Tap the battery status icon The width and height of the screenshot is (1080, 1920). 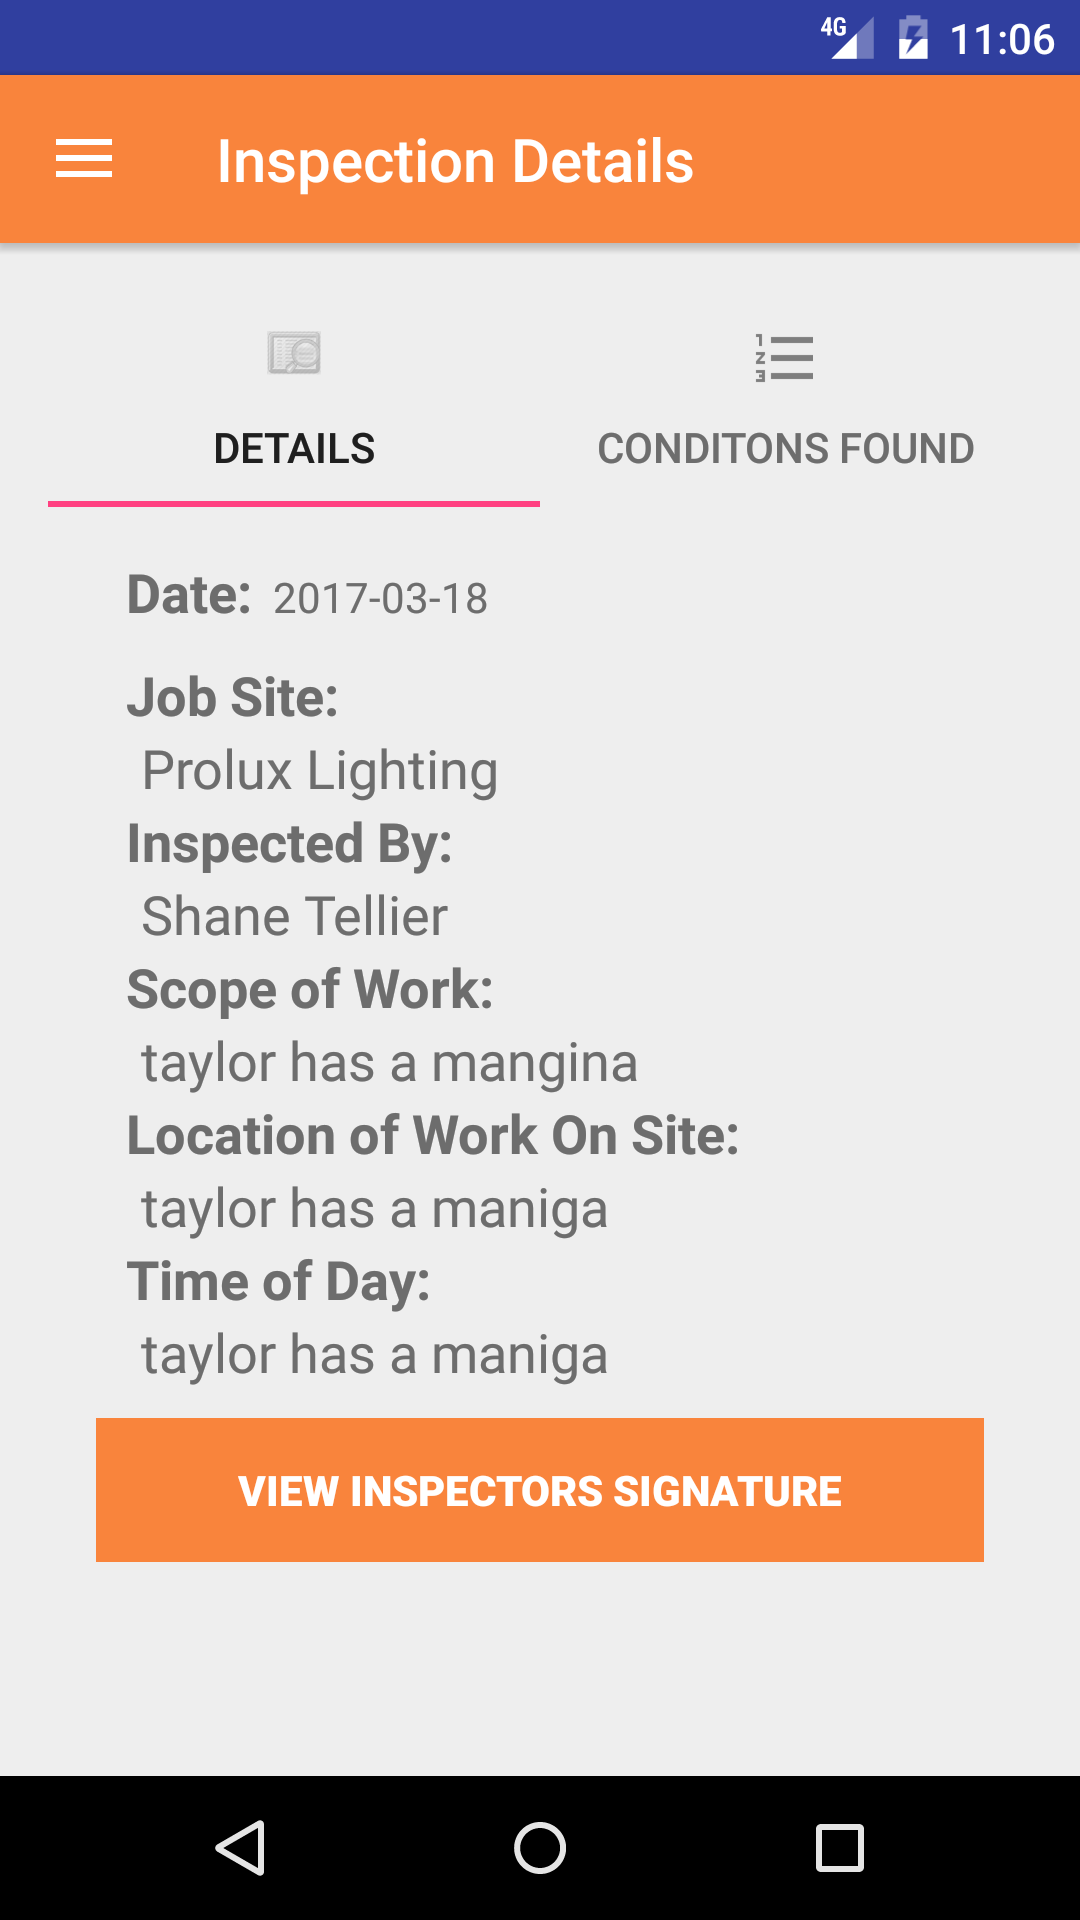(913, 39)
